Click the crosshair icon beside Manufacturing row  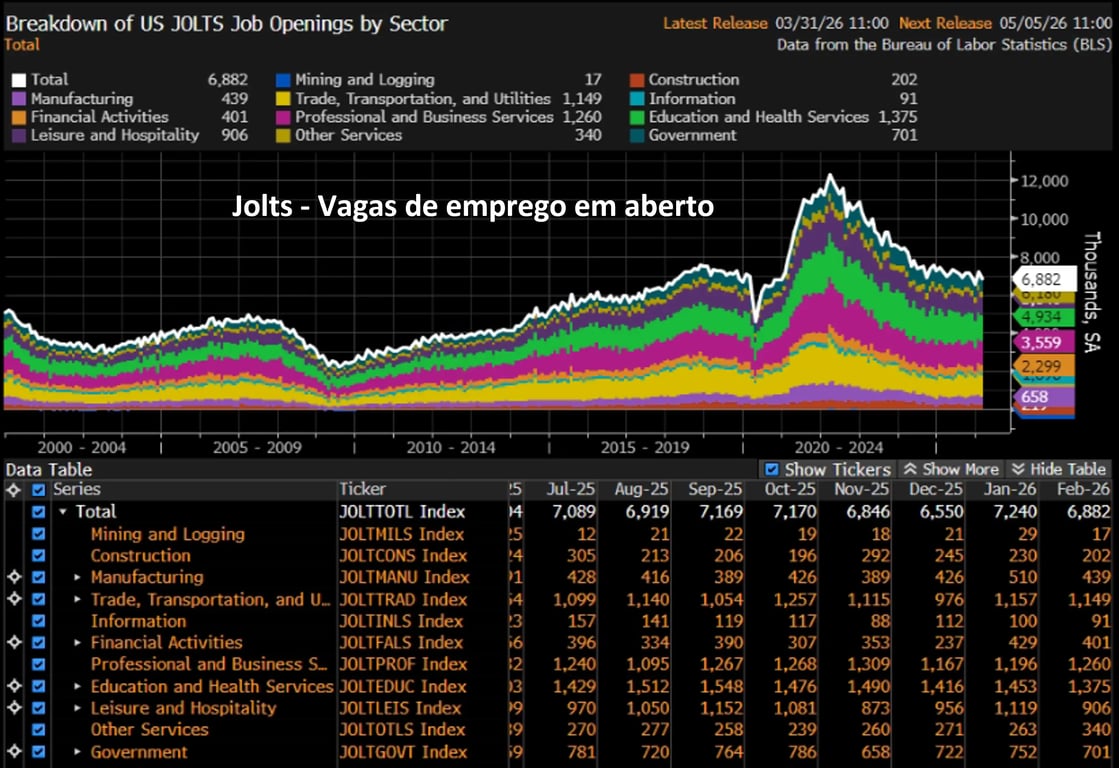coord(13,577)
